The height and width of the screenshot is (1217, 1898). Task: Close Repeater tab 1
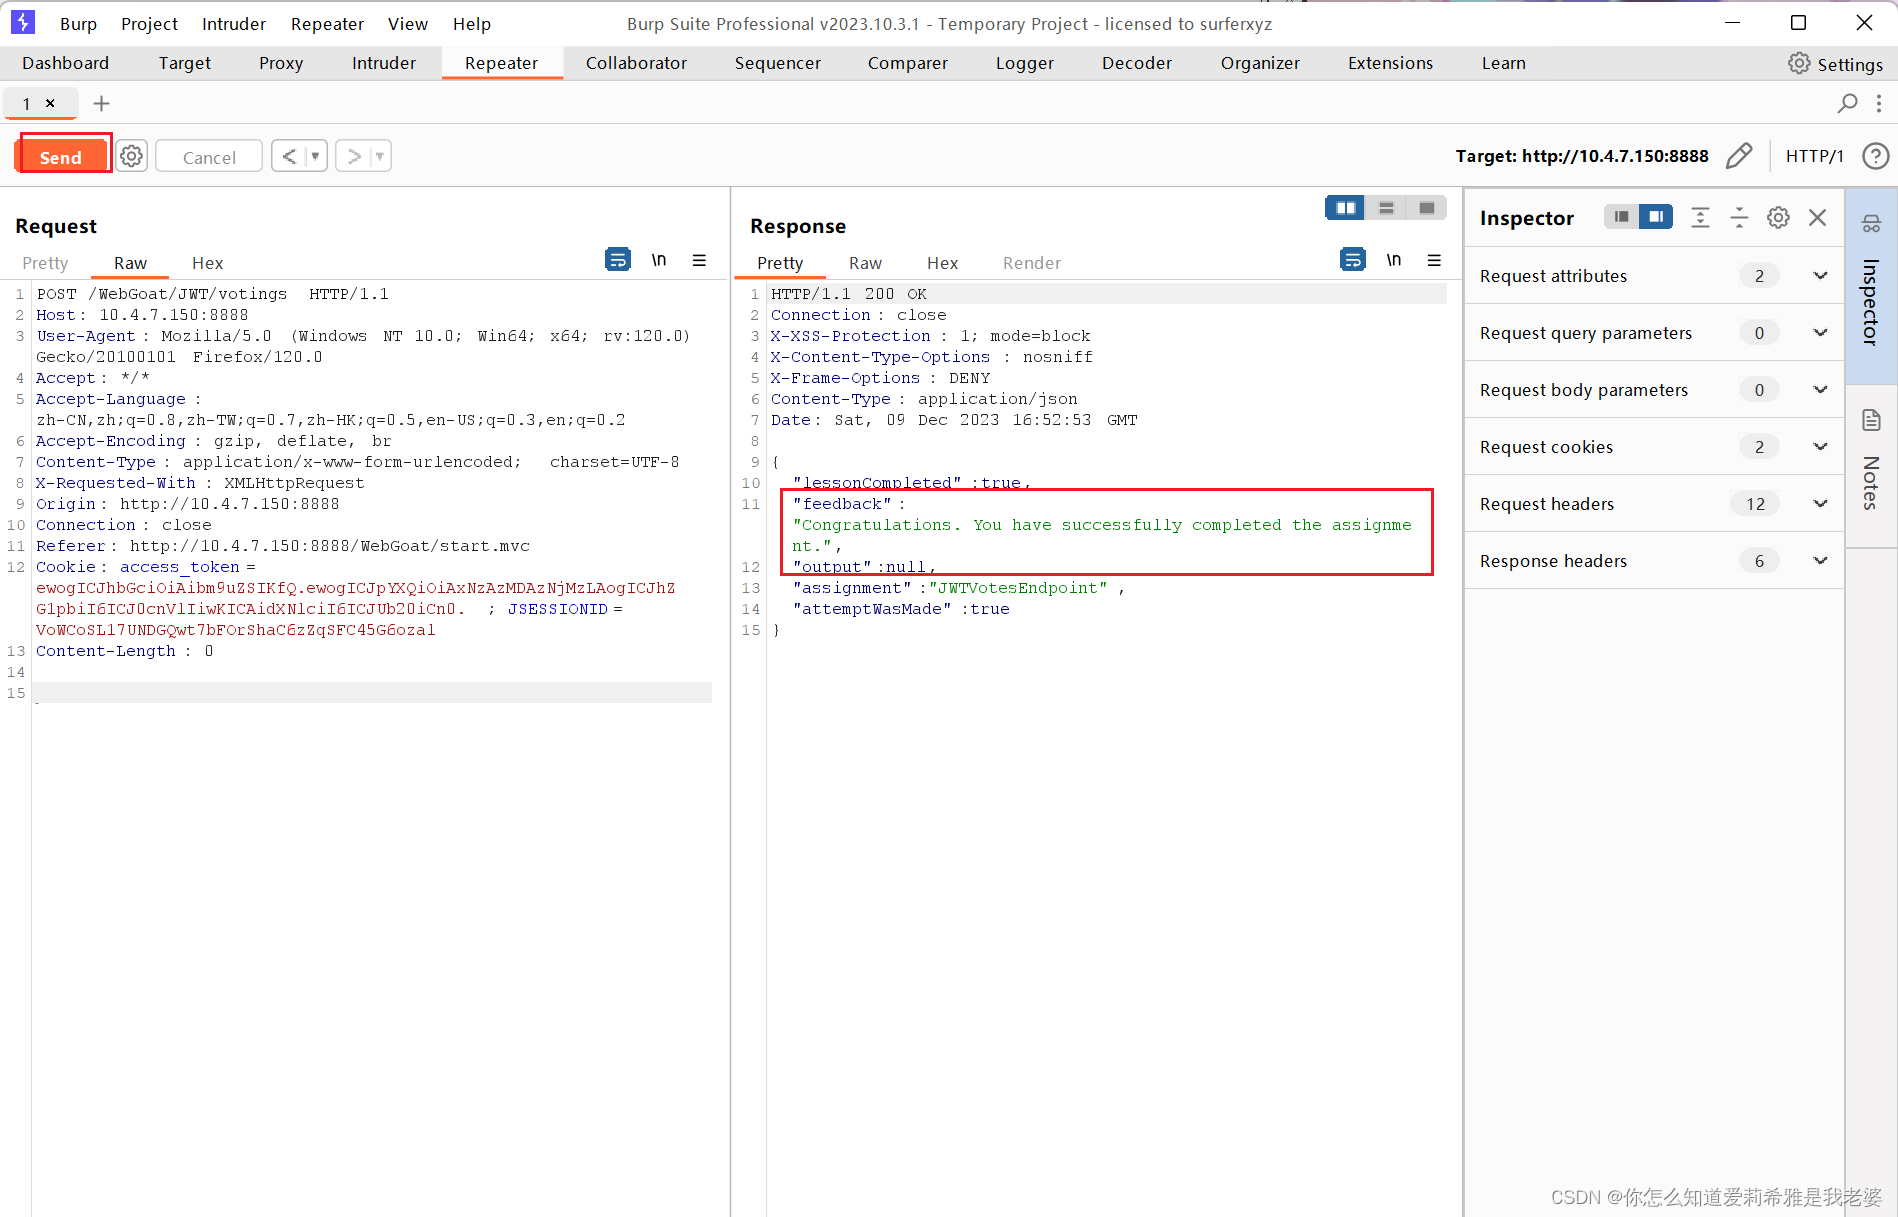pos(50,103)
